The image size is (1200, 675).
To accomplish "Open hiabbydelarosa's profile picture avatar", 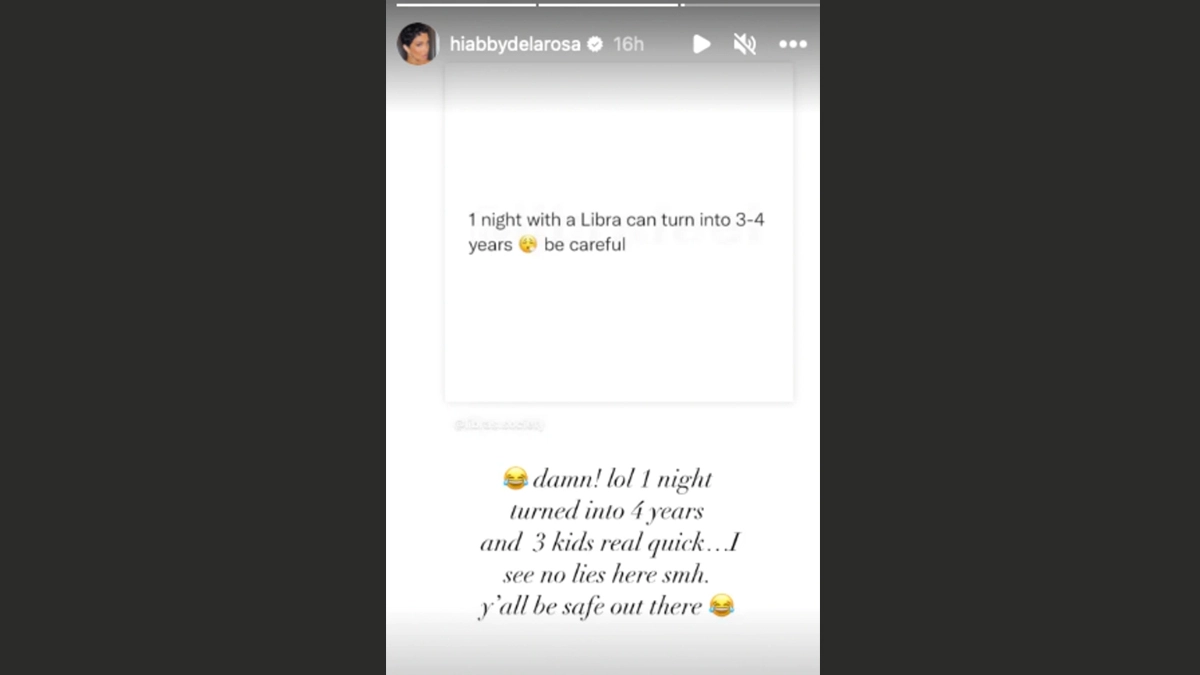I will click(x=417, y=44).
